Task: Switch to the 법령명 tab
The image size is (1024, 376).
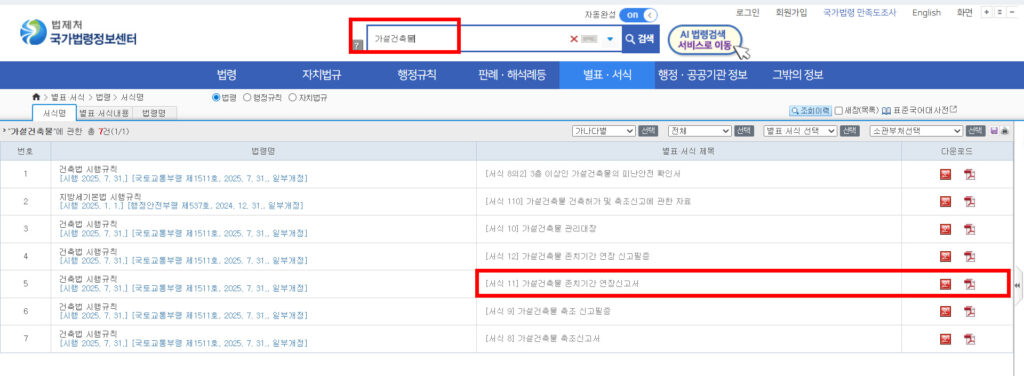Action: tap(154, 113)
